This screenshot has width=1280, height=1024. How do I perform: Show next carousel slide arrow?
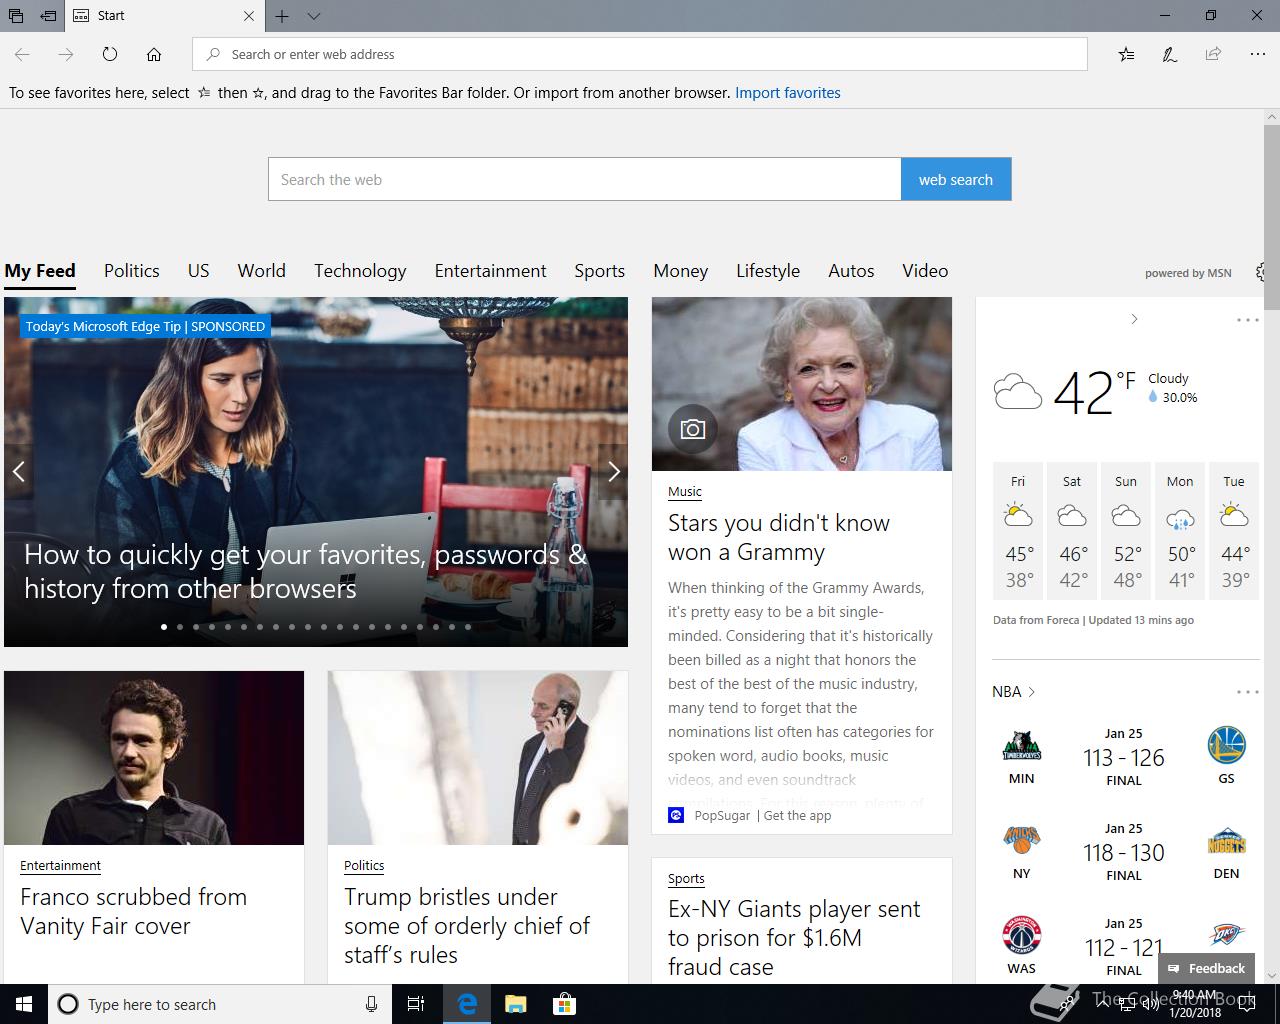pos(614,471)
